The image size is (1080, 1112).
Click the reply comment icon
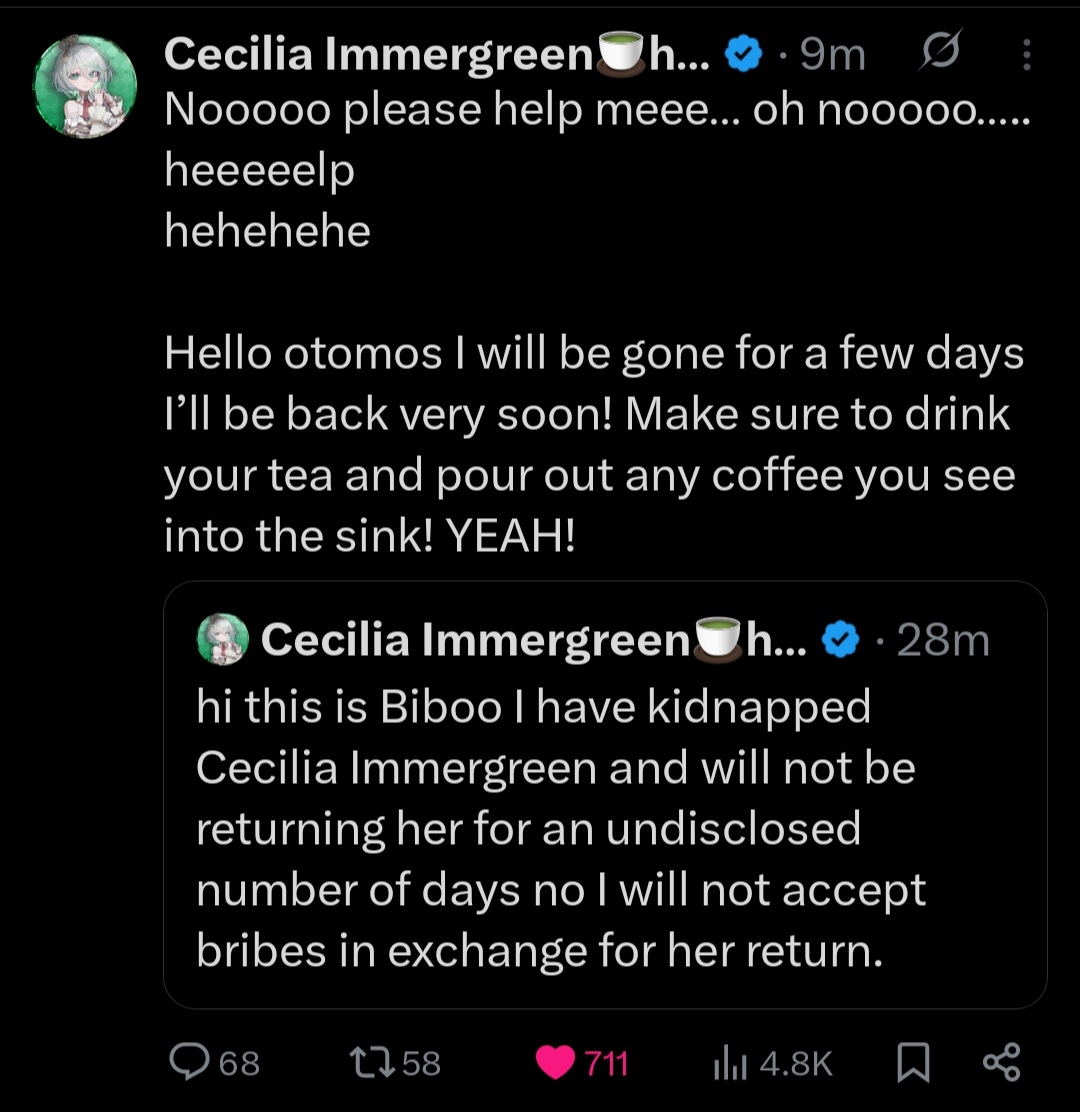(x=186, y=1062)
